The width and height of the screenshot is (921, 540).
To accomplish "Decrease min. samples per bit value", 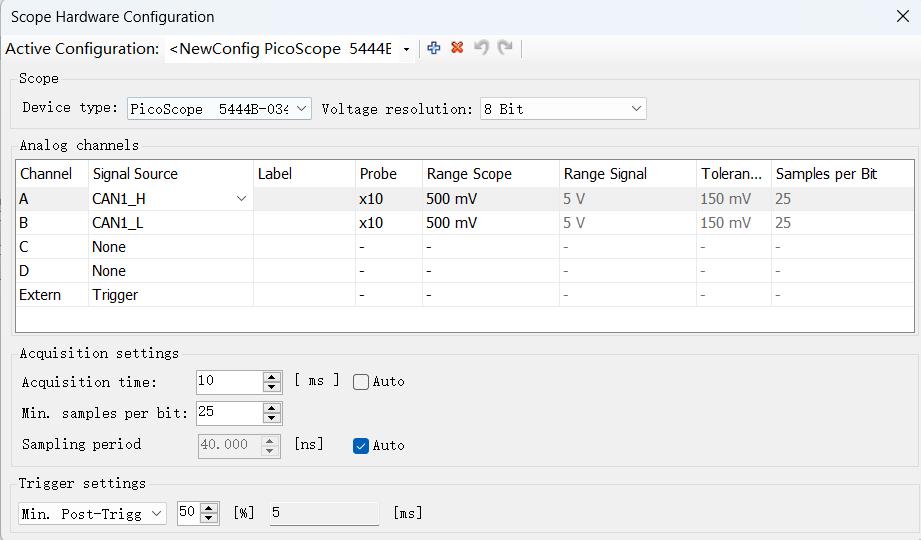I will point(272,418).
